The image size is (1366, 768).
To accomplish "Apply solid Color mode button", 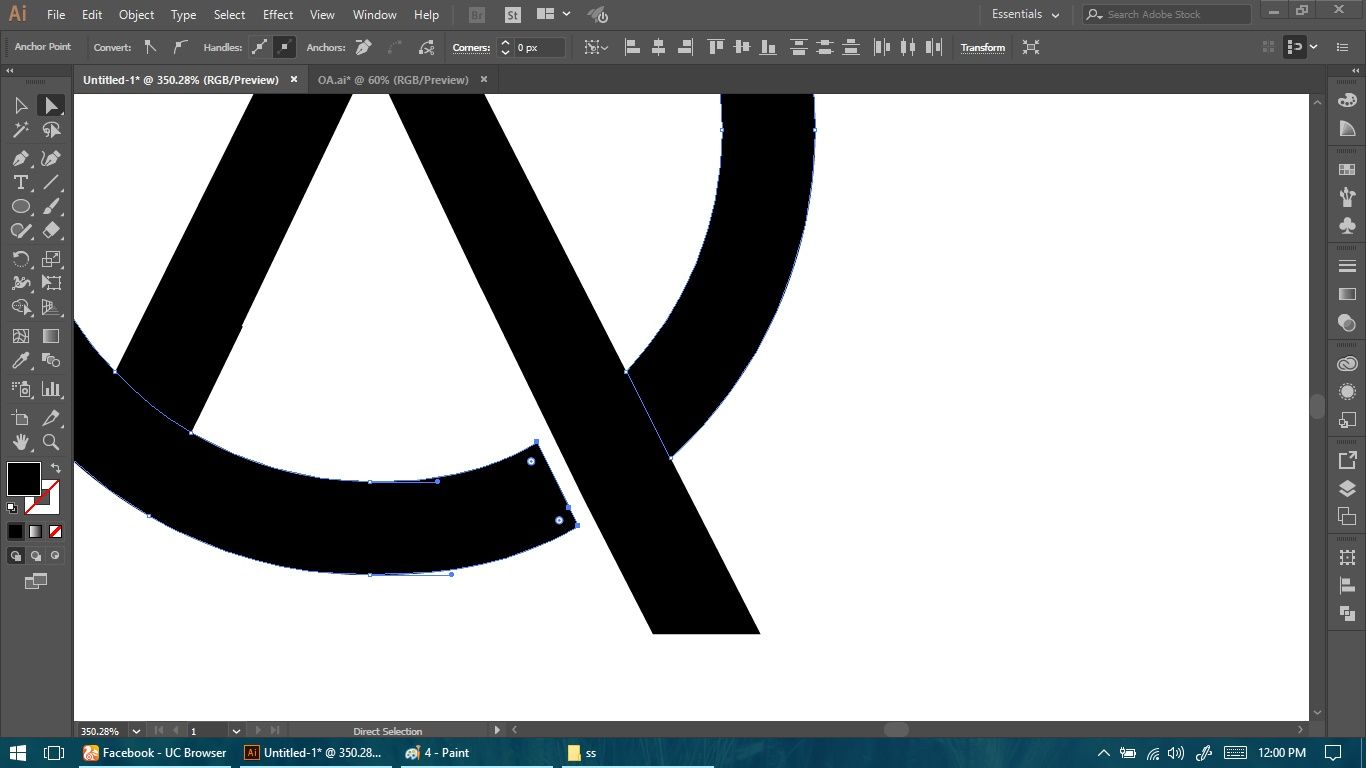I will pos(16,532).
